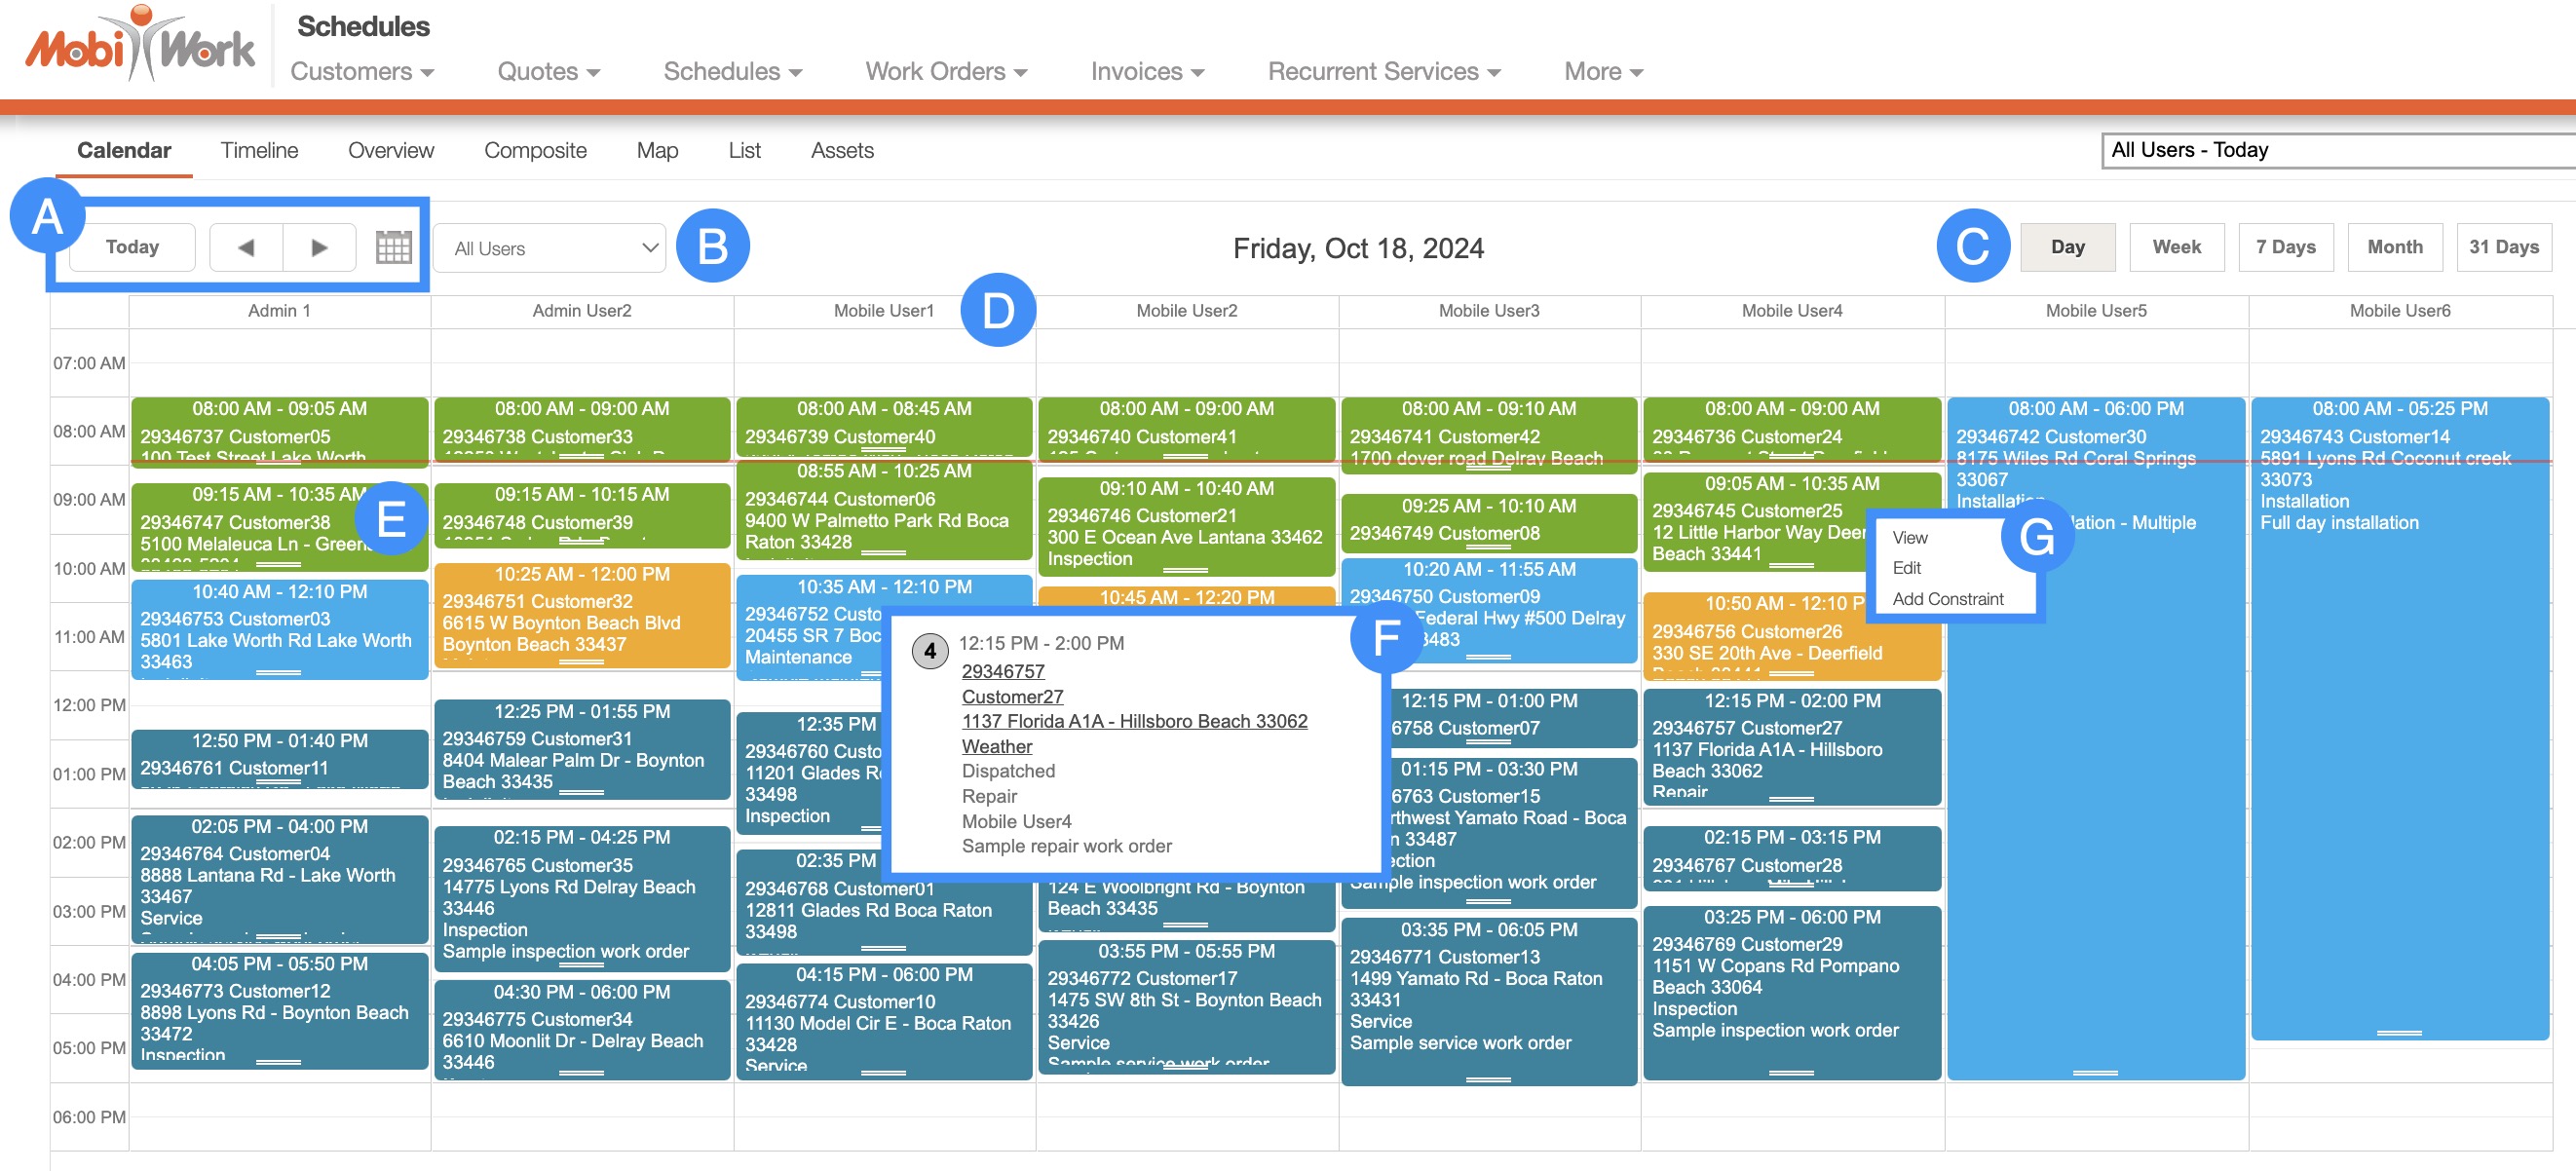Choose Add Constraint from context menu
Screen dimensions: 2576x1171
[1947, 598]
